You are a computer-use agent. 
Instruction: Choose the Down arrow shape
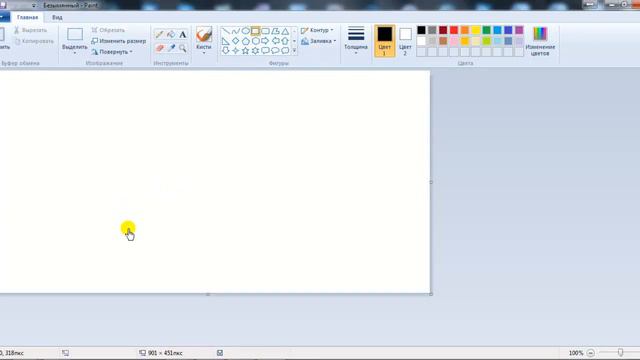pos(226,51)
